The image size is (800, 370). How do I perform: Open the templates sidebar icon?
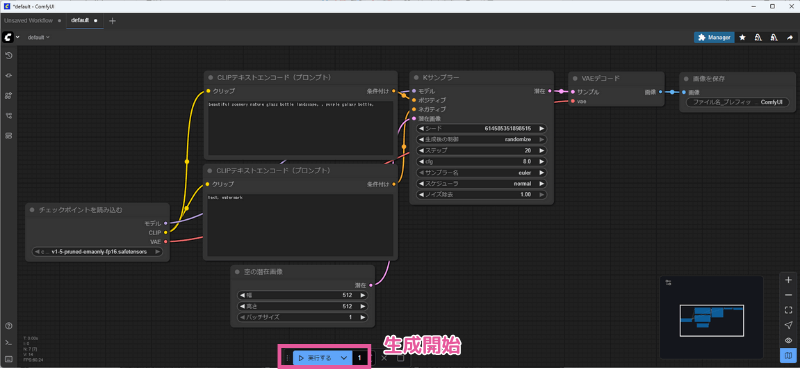[8, 136]
